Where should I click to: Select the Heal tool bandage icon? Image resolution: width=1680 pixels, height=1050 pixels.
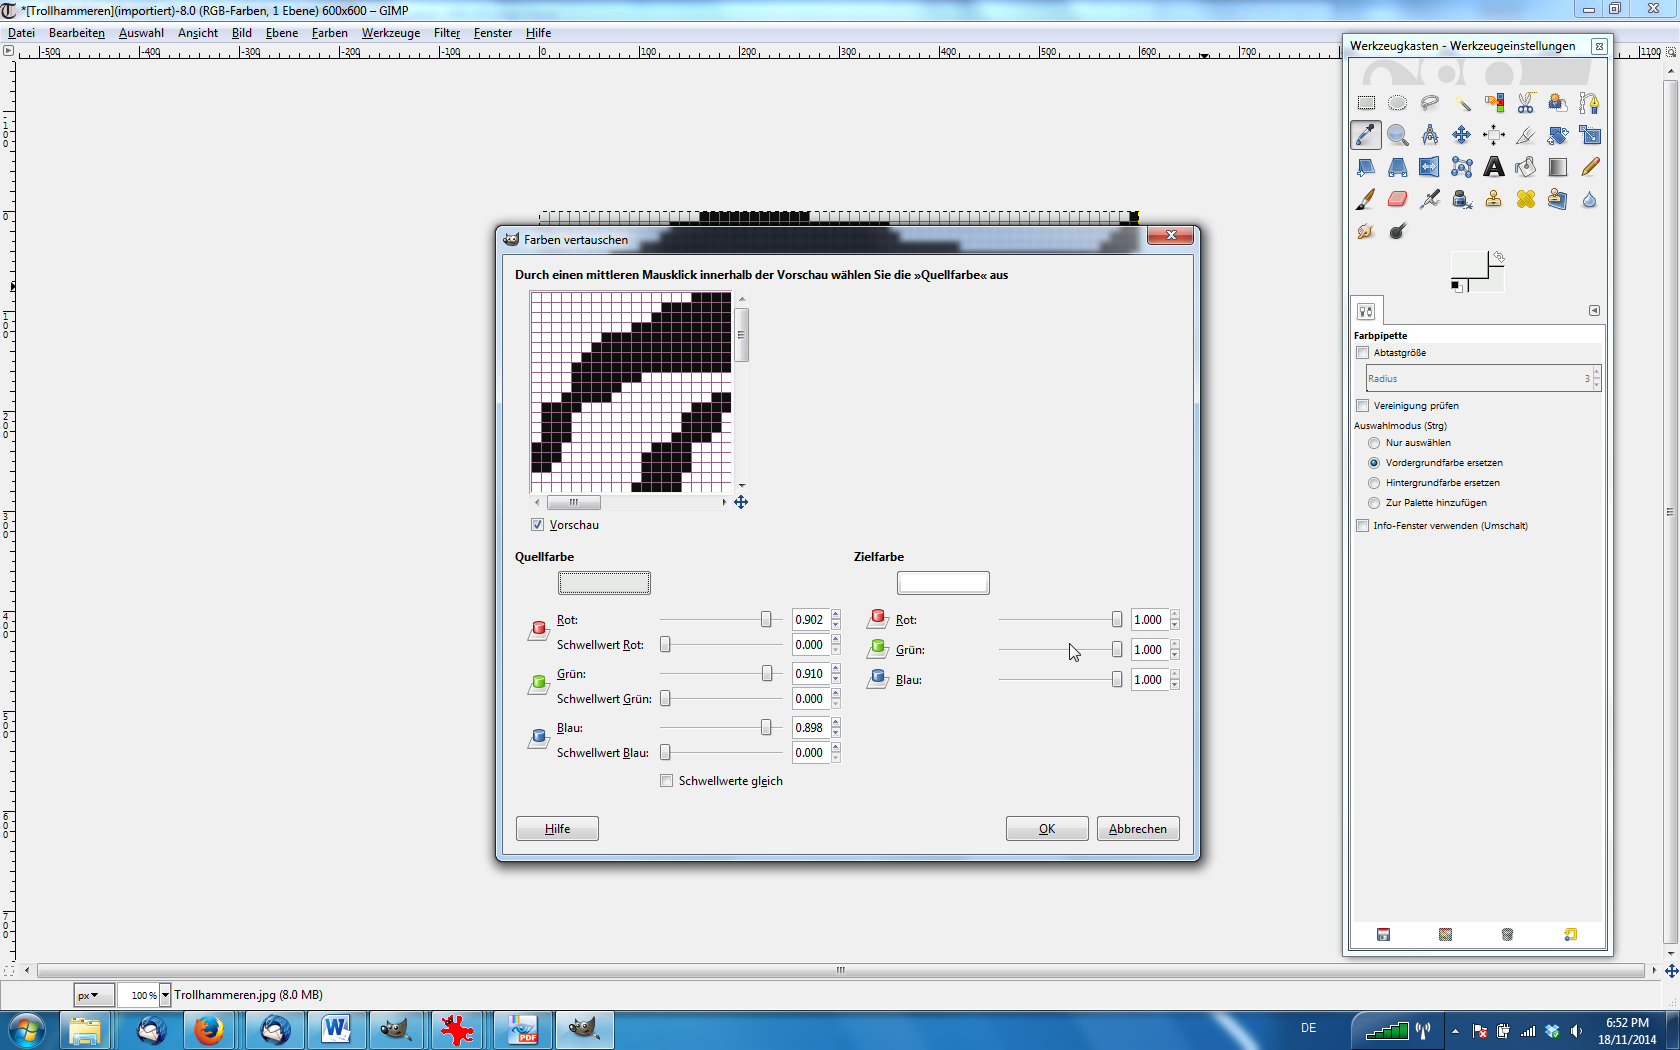1526,199
